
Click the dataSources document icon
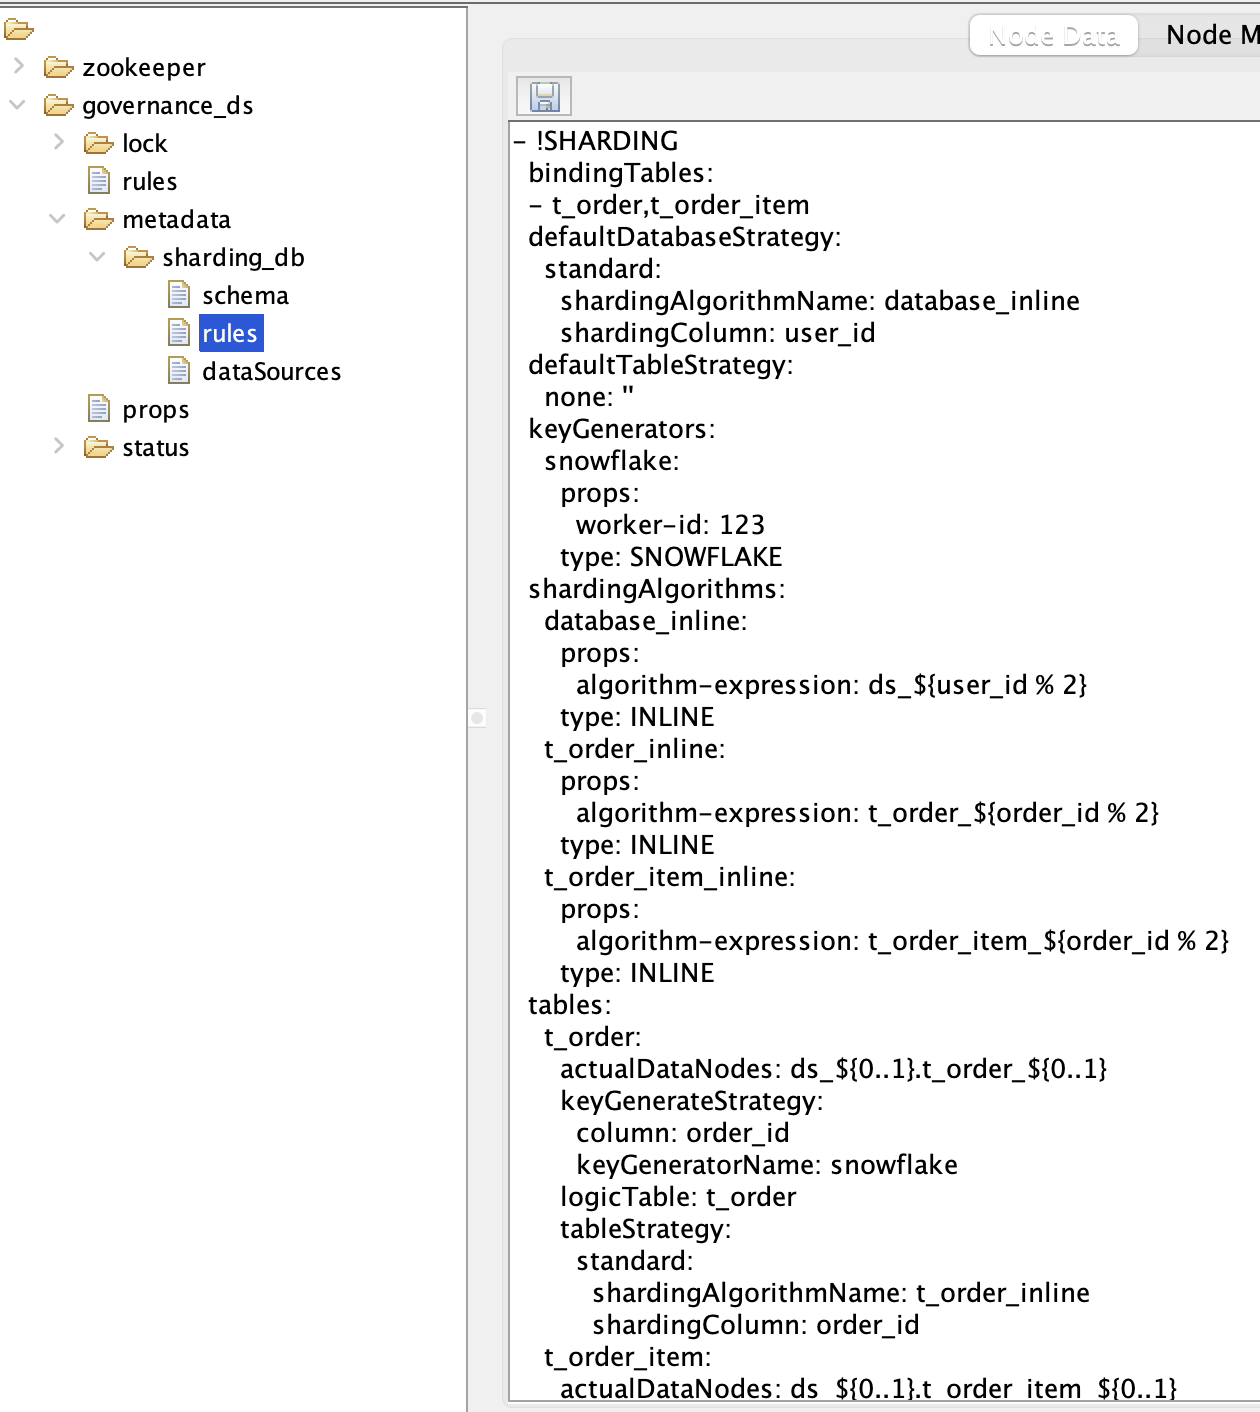point(178,371)
